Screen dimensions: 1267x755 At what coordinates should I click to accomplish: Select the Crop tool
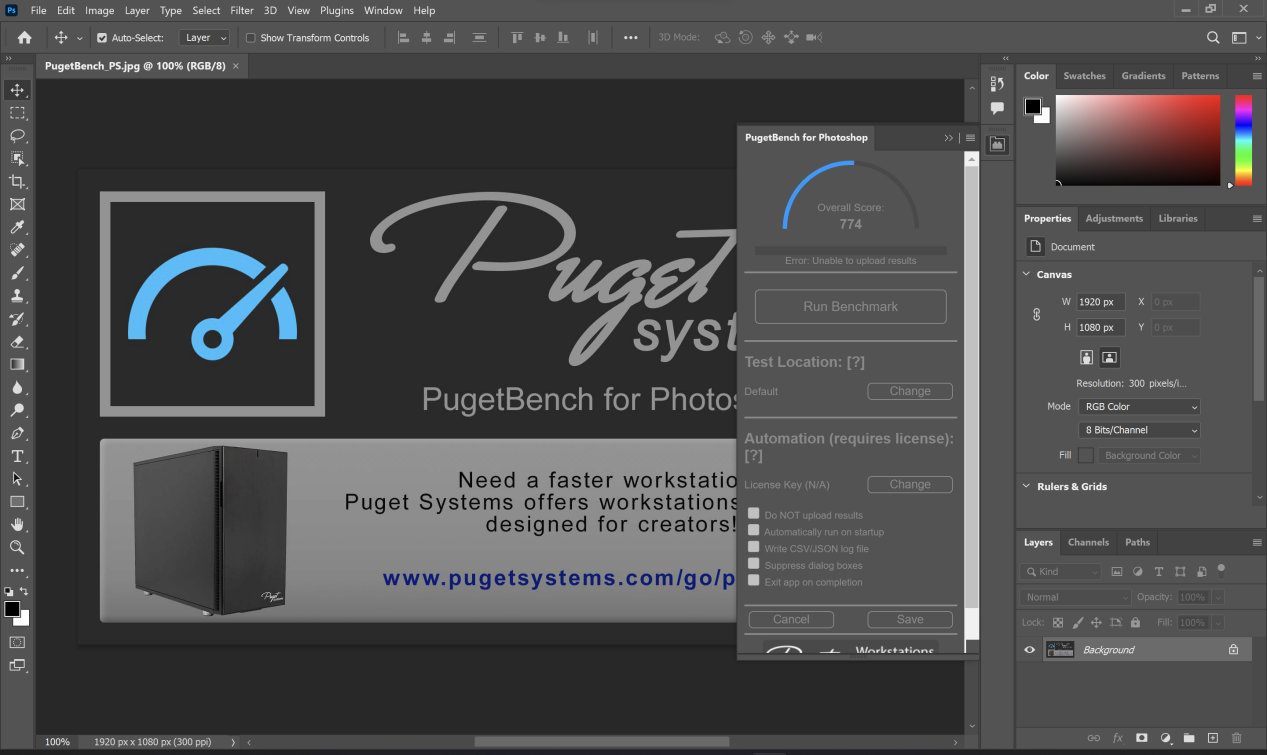17,182
